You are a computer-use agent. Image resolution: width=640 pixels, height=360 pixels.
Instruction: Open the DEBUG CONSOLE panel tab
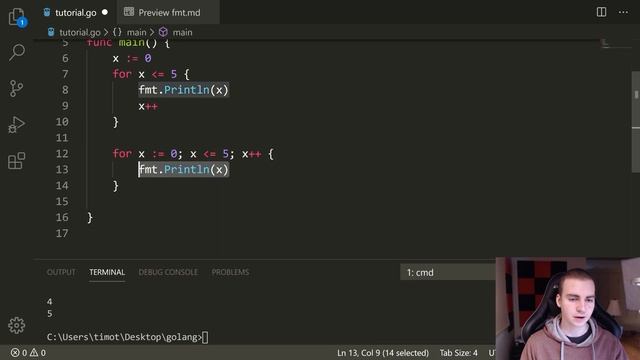pos(168,272)
